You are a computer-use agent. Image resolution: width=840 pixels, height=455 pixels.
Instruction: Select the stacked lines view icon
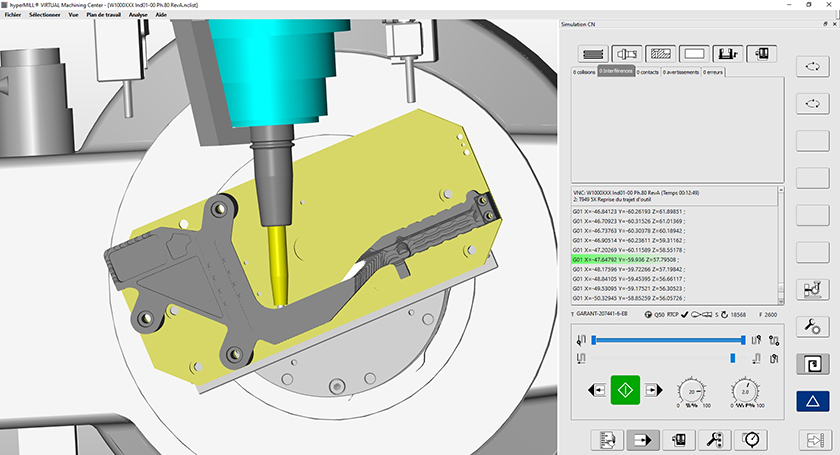tap(595, 53)
